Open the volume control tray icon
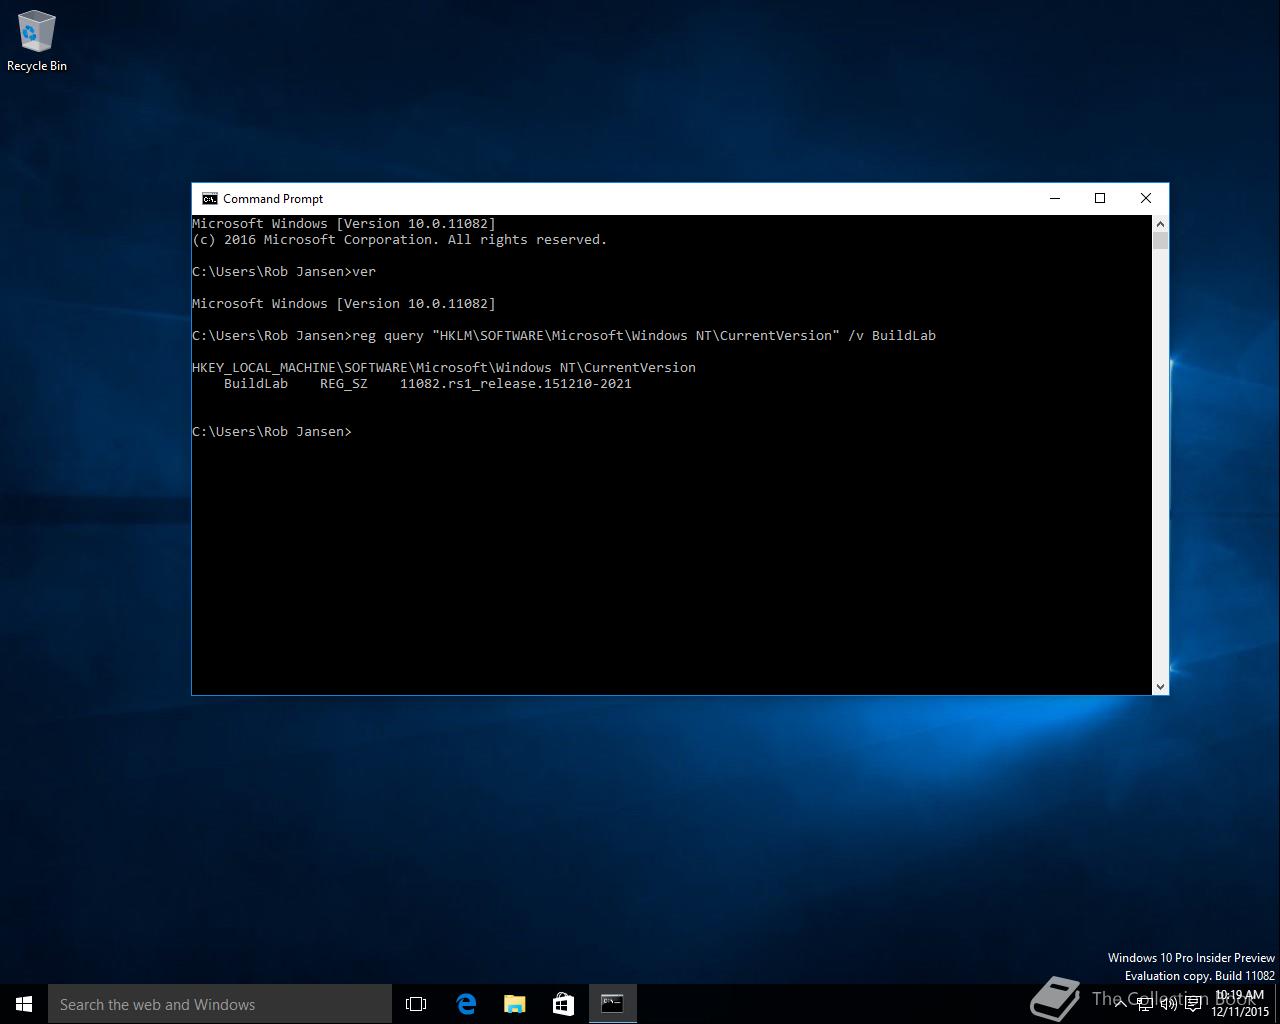Screen dimensions: 1280x1024 coord(1169,1004)
